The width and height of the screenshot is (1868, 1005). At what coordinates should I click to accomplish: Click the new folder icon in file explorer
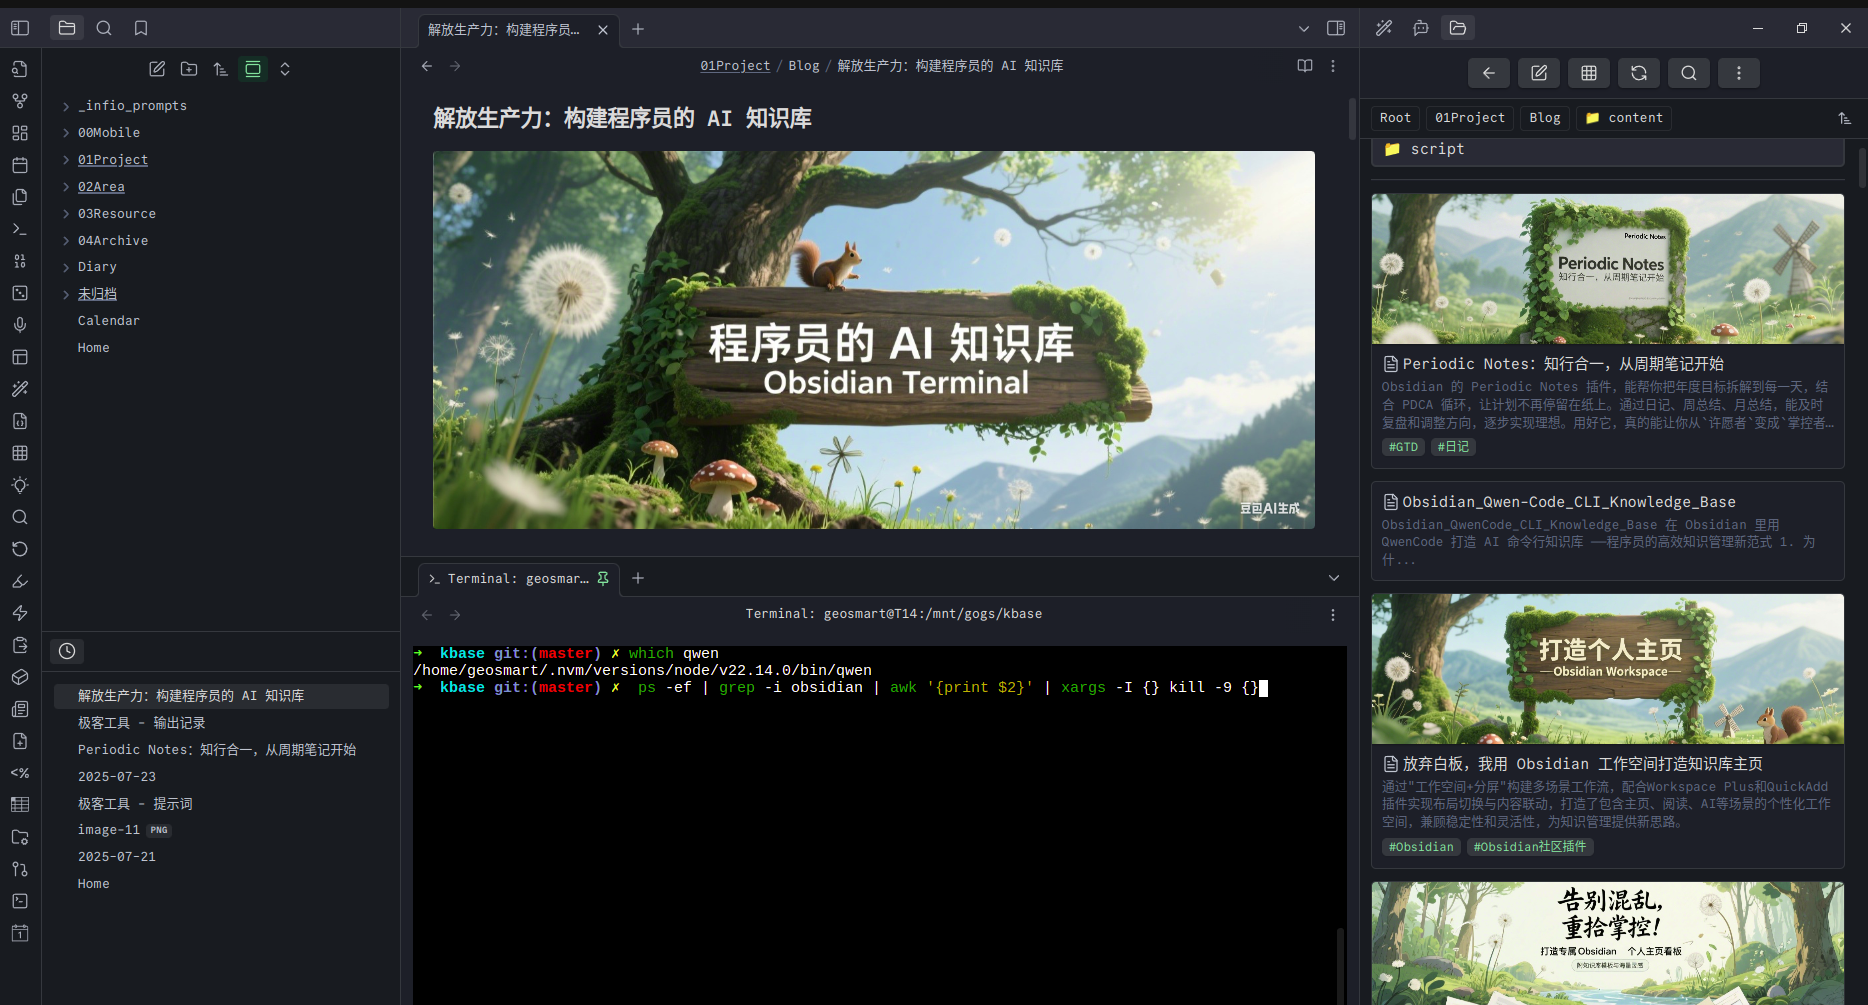(x=189, y=69)
